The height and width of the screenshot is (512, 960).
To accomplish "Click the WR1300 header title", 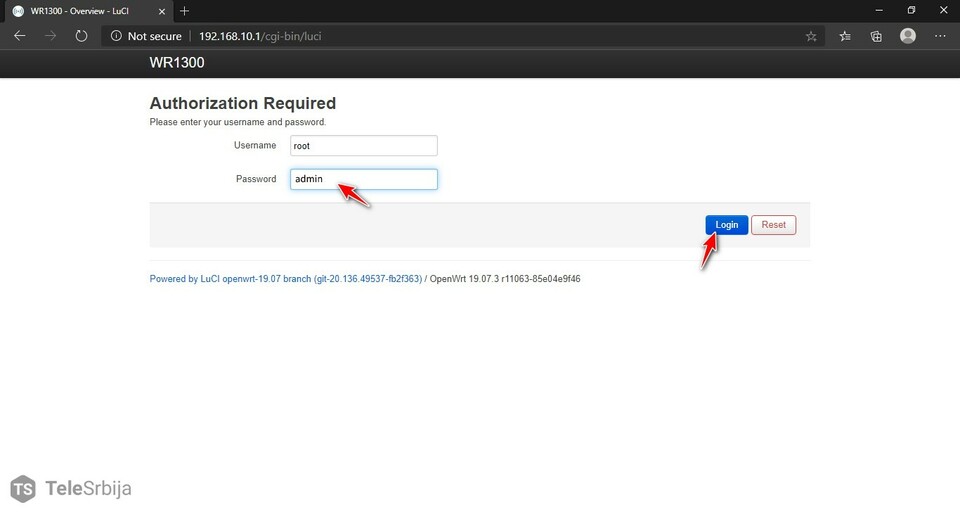I will [x=177, y=62].
